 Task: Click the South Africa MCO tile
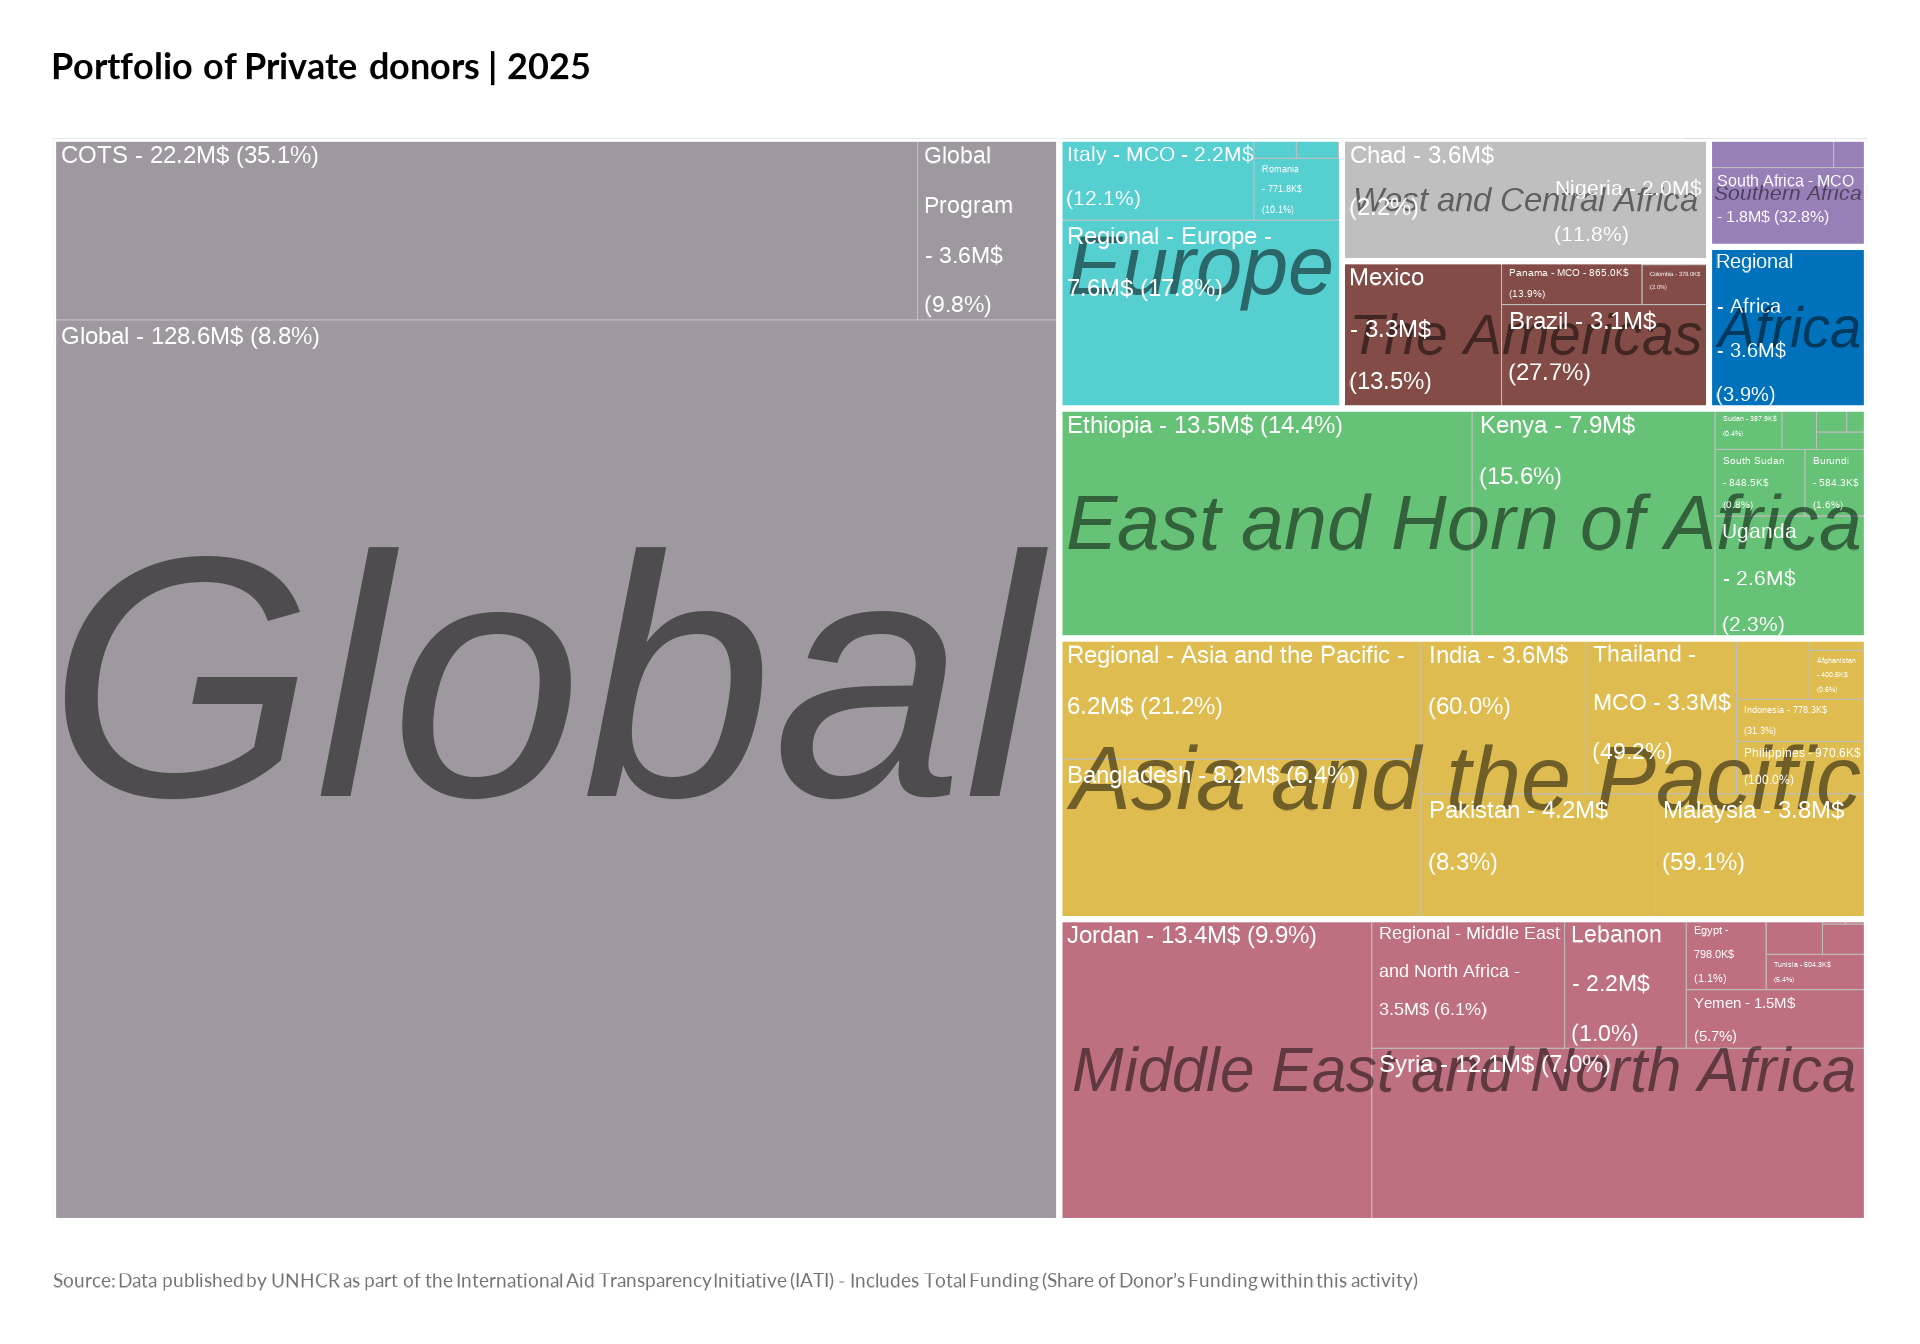tap(1787, 205)
